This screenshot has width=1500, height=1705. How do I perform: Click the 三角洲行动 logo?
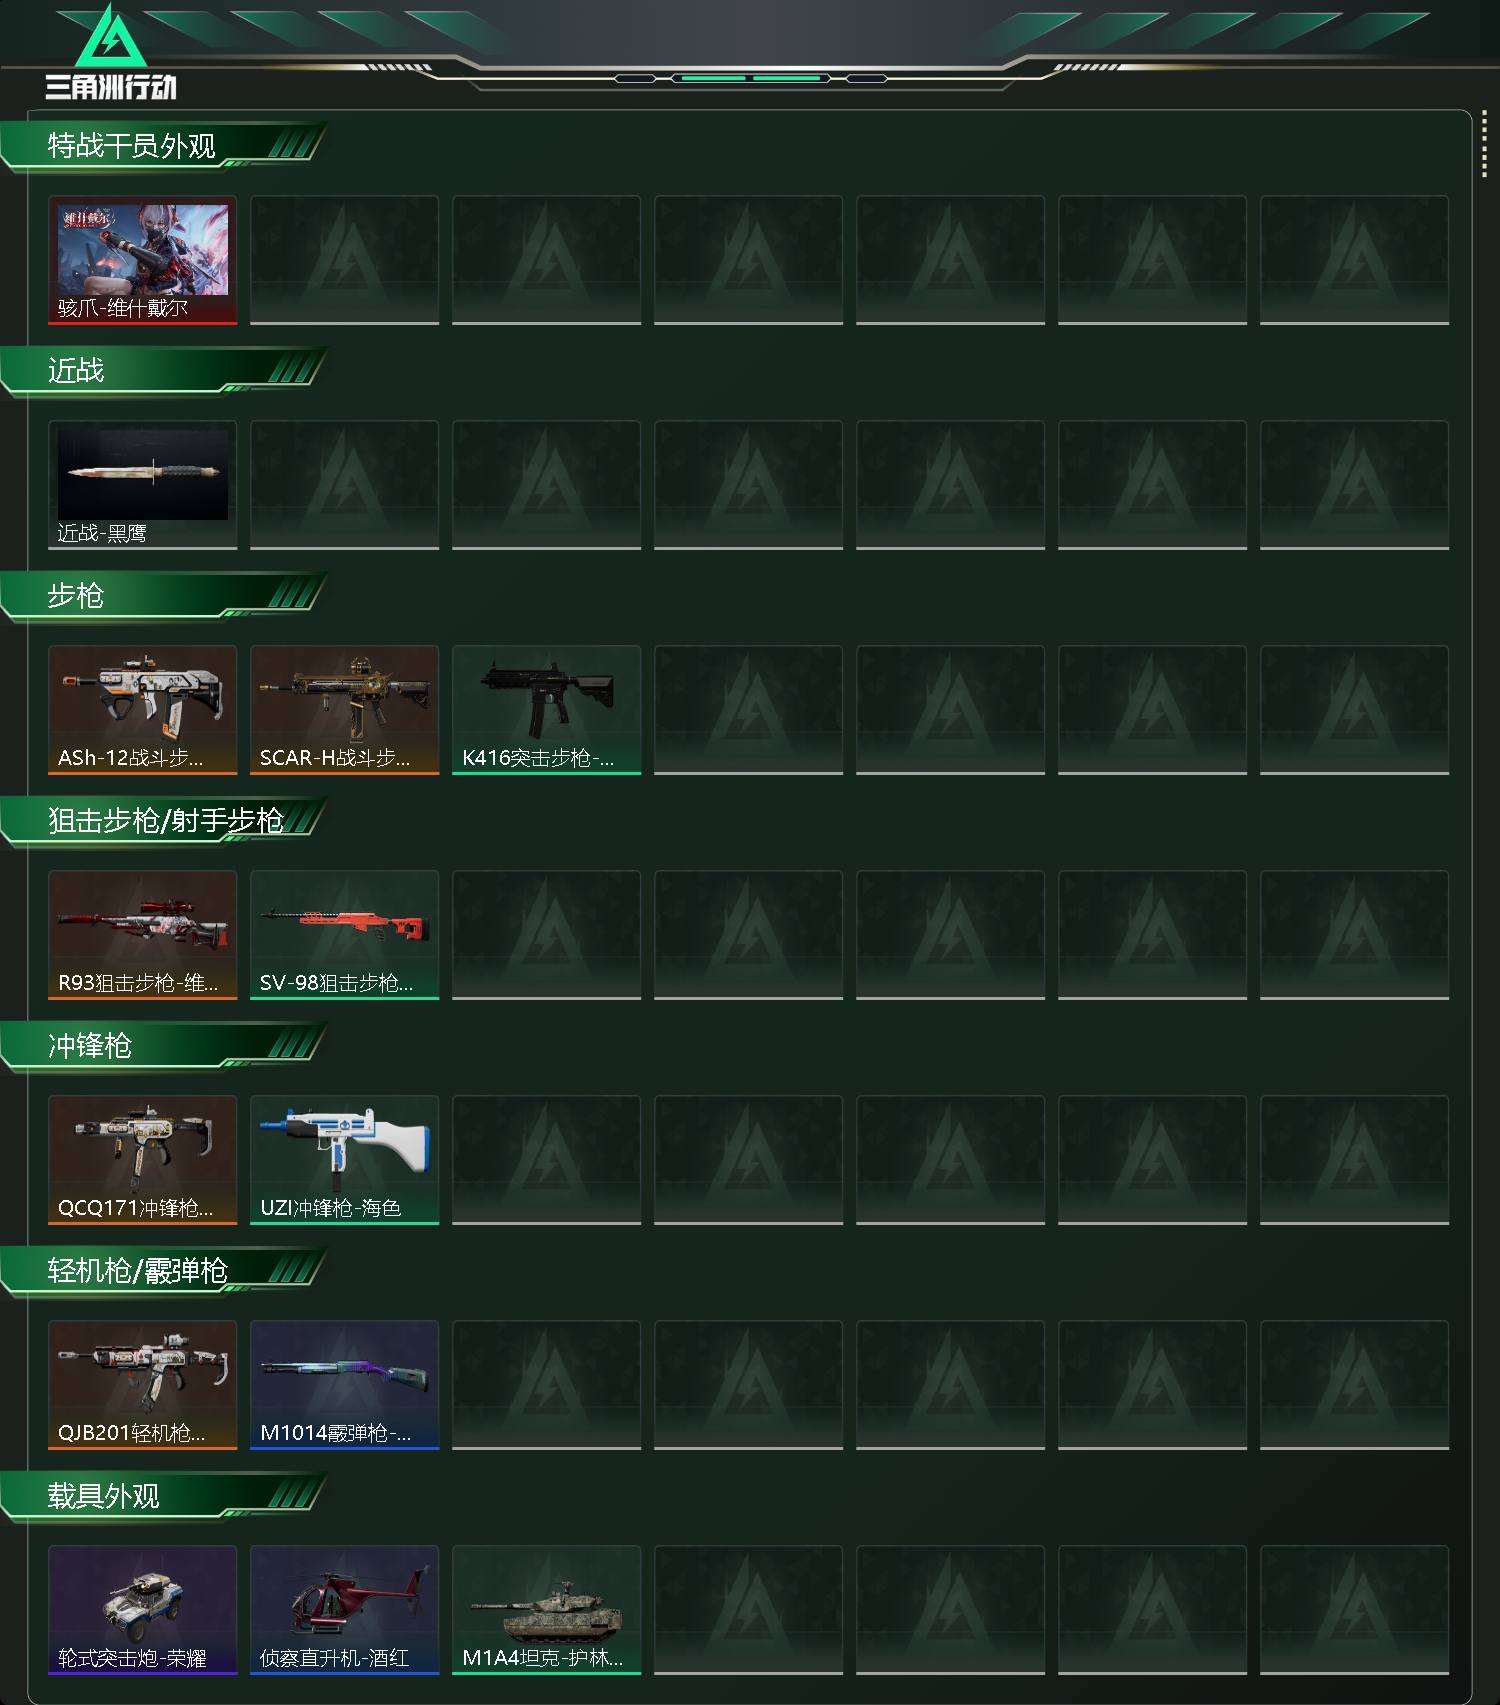pos(111,52)
